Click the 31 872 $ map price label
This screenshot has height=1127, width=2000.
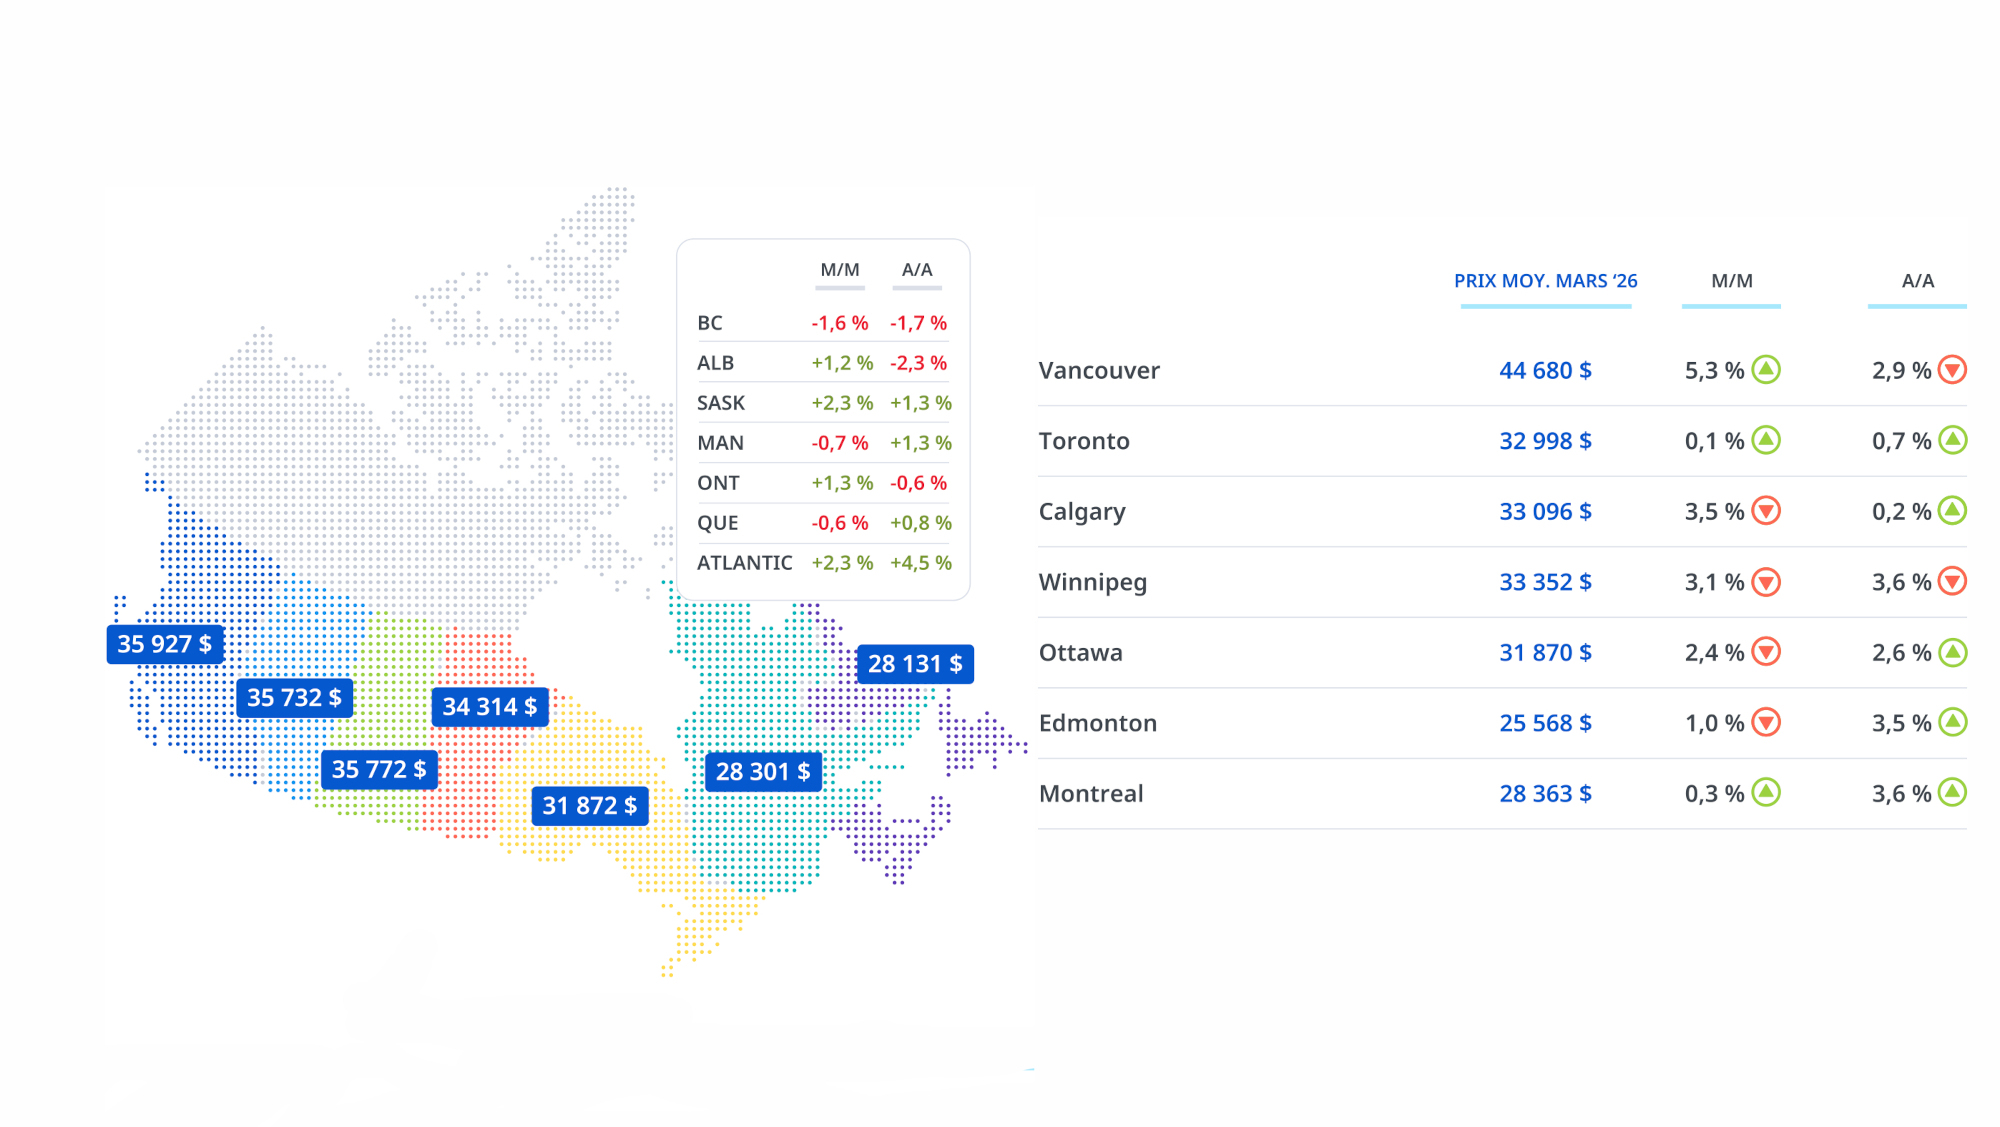pos(590,806)
